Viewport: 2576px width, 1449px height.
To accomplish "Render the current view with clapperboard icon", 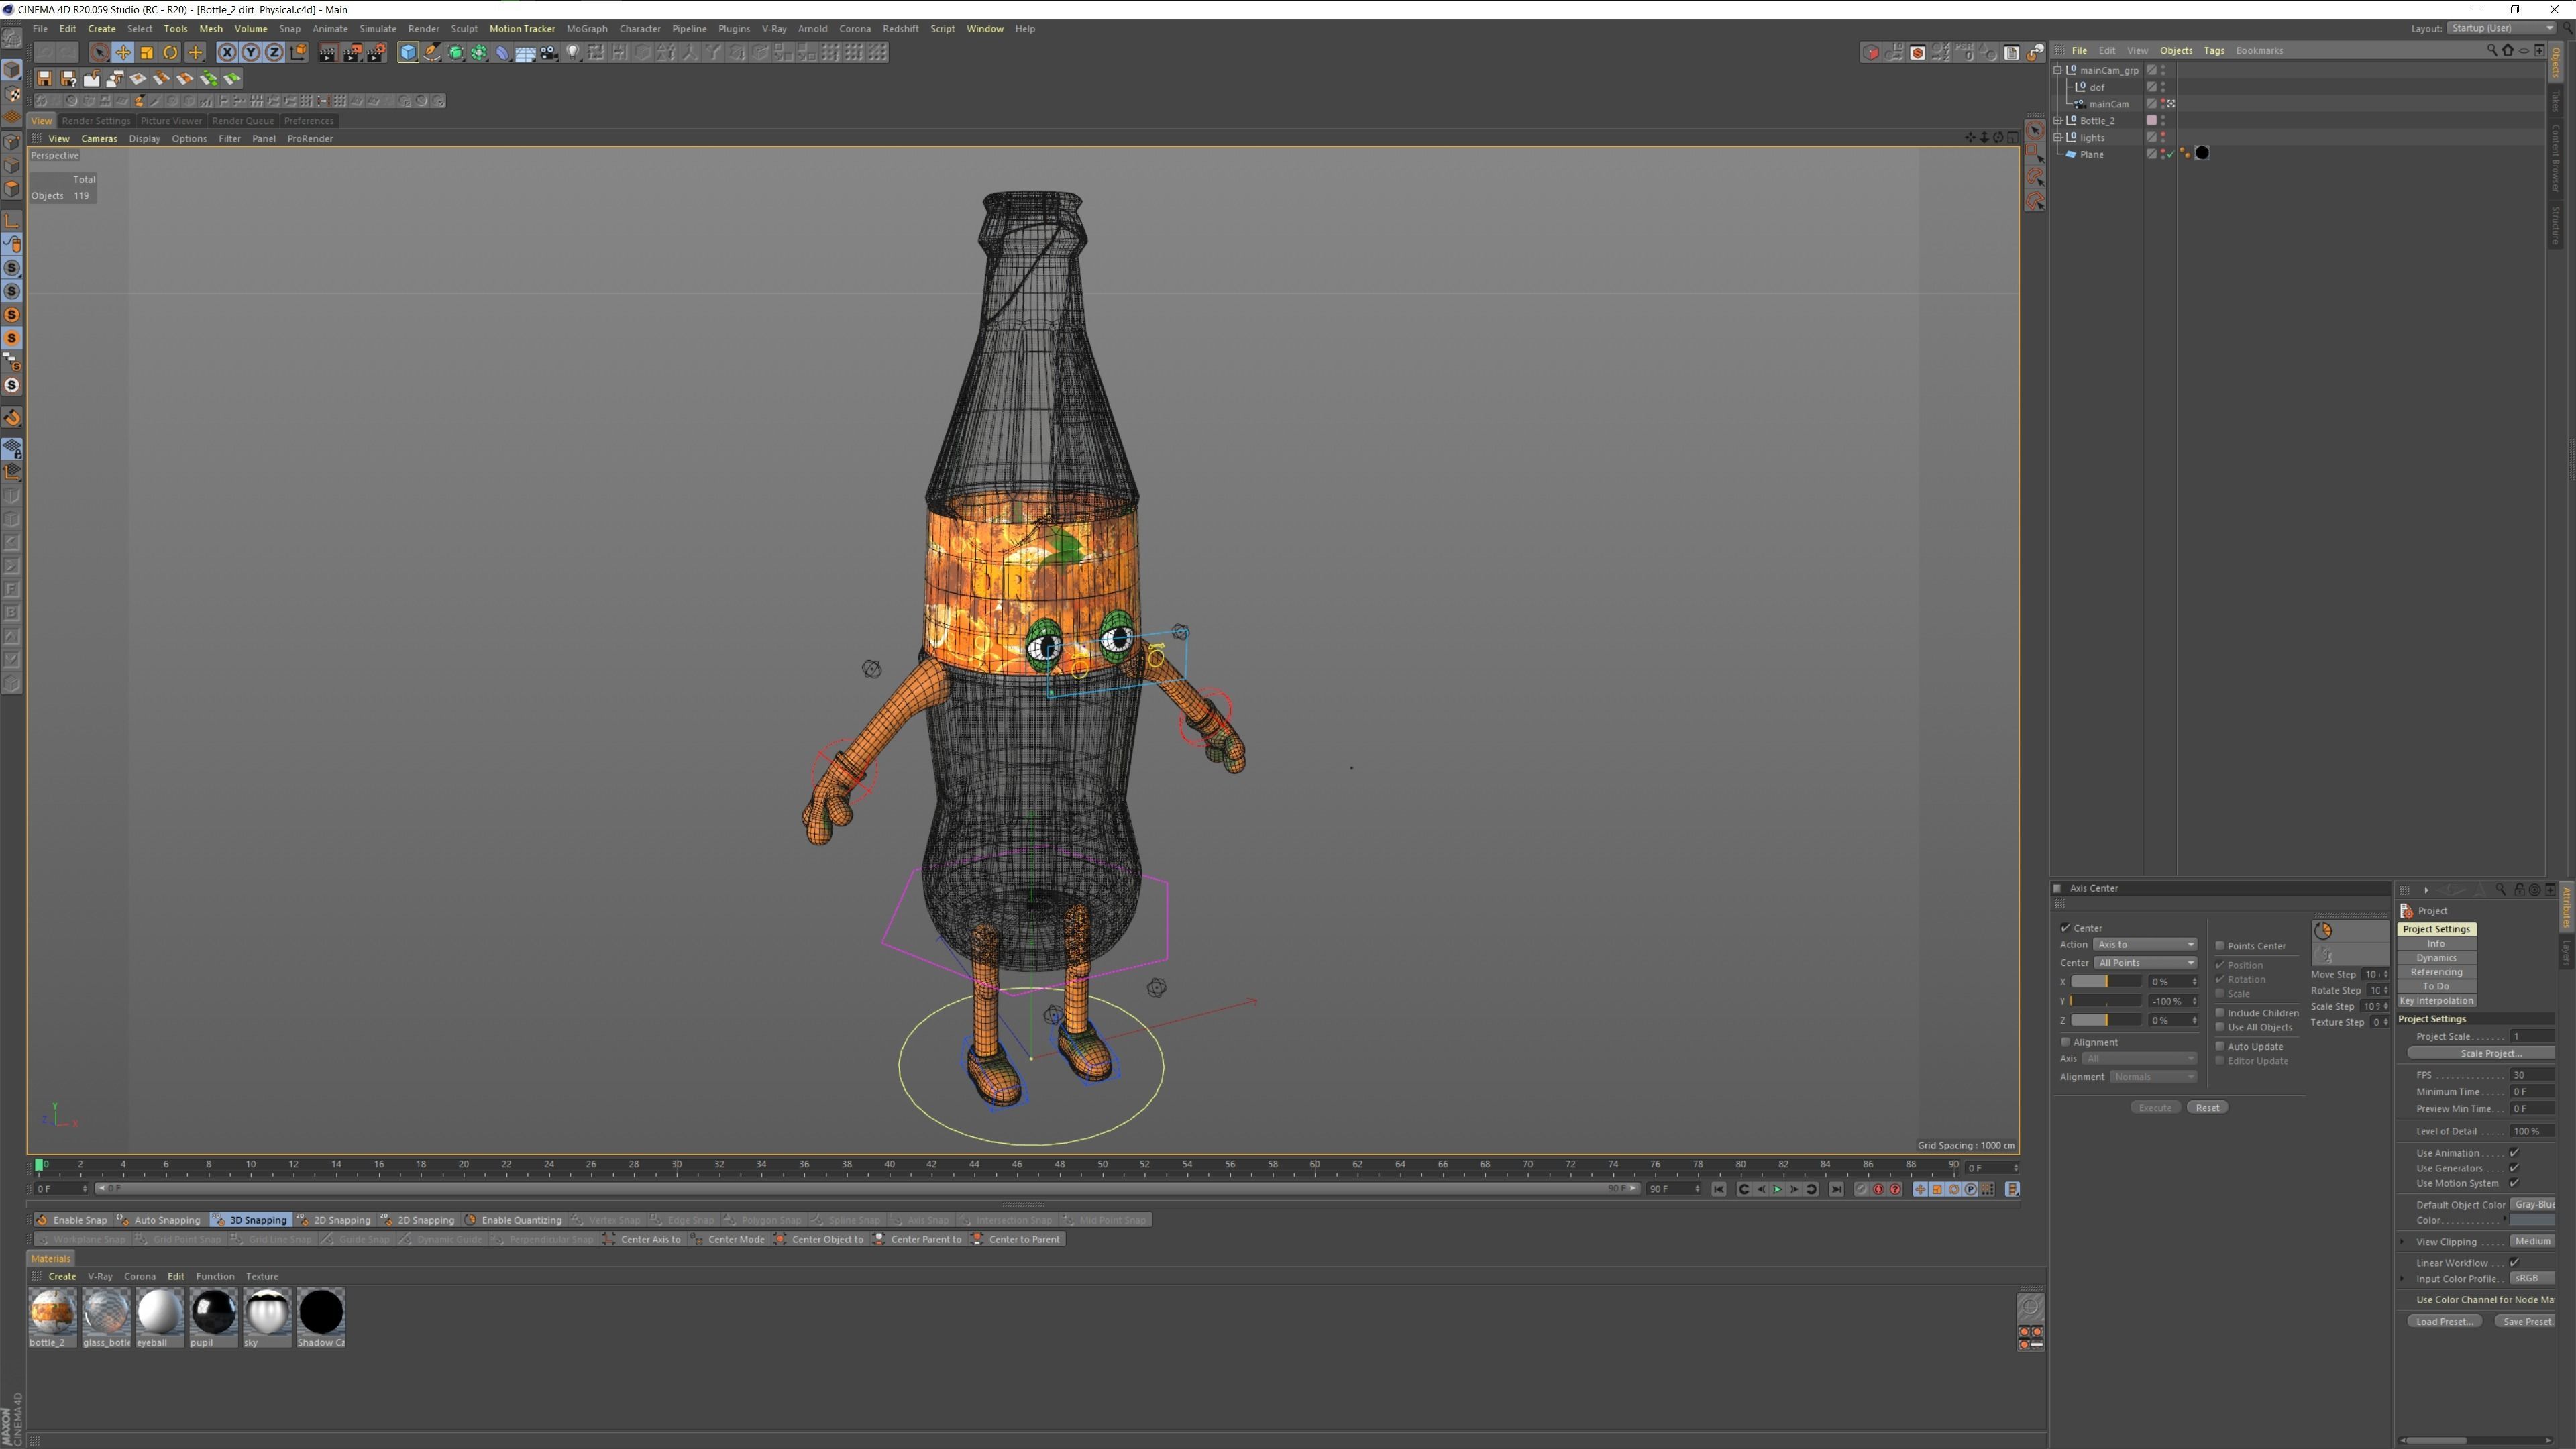I will pyautogui.click(x=328, y=53).
